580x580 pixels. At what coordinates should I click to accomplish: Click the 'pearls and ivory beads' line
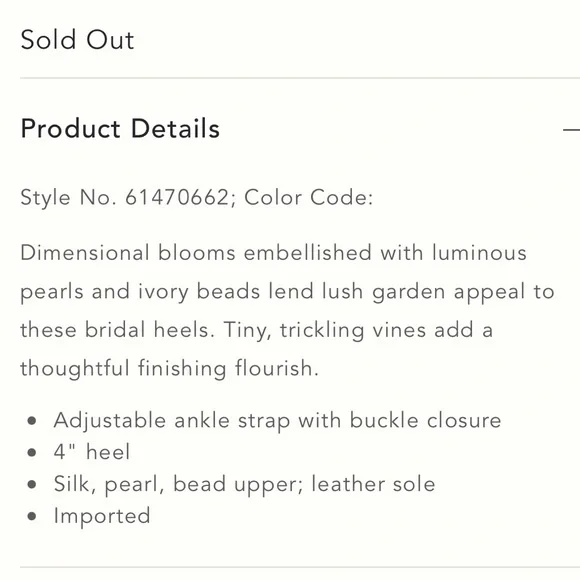click(287, 292)
